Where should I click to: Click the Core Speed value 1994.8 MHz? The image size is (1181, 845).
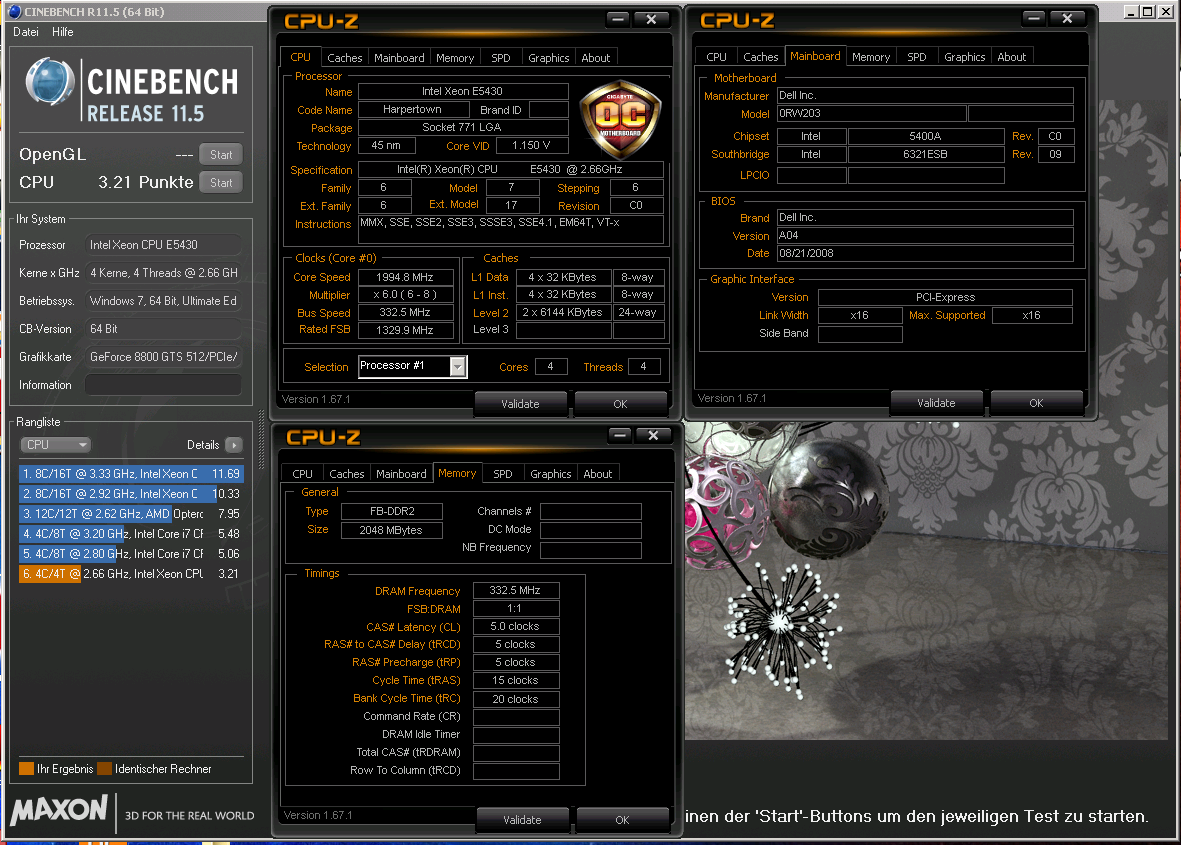(x=405, y=277)
